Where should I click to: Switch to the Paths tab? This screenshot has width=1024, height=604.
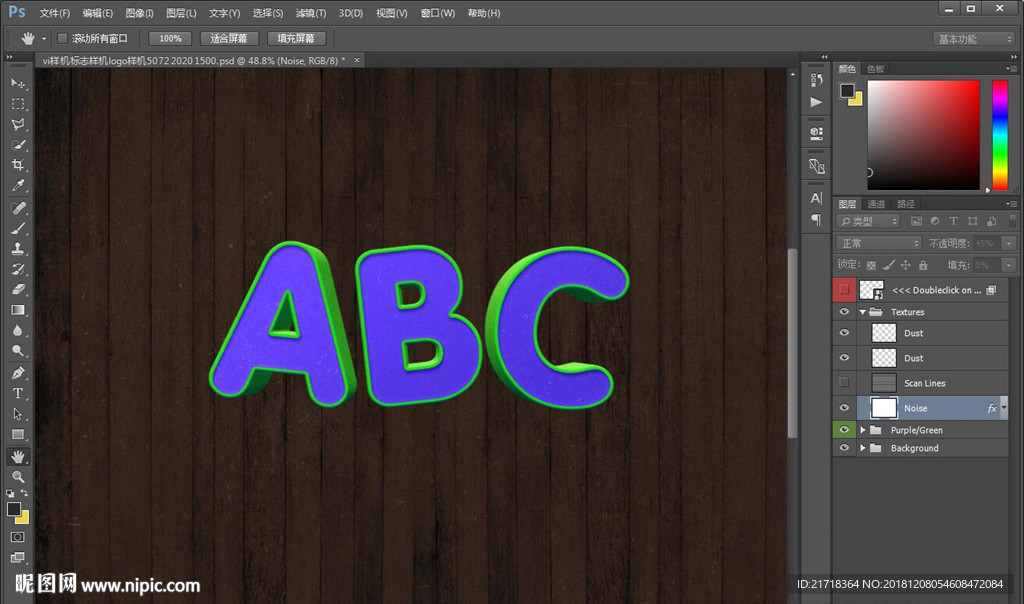coord(905,204)
